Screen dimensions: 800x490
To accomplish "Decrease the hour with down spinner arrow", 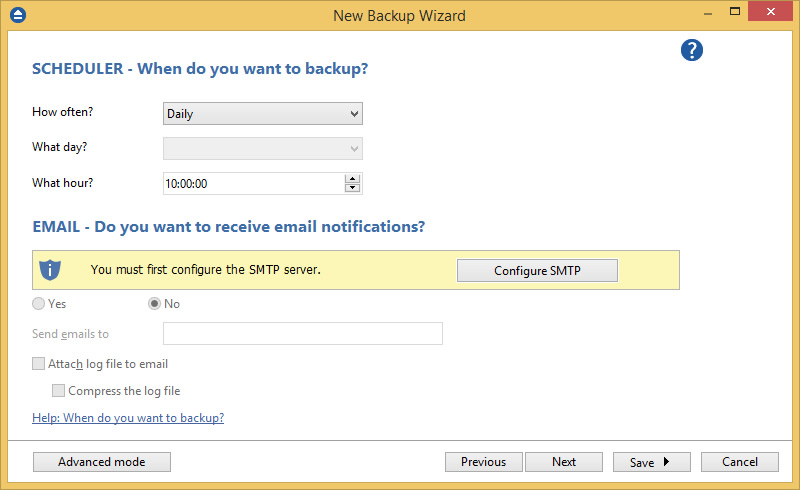I will coord(352,188).
